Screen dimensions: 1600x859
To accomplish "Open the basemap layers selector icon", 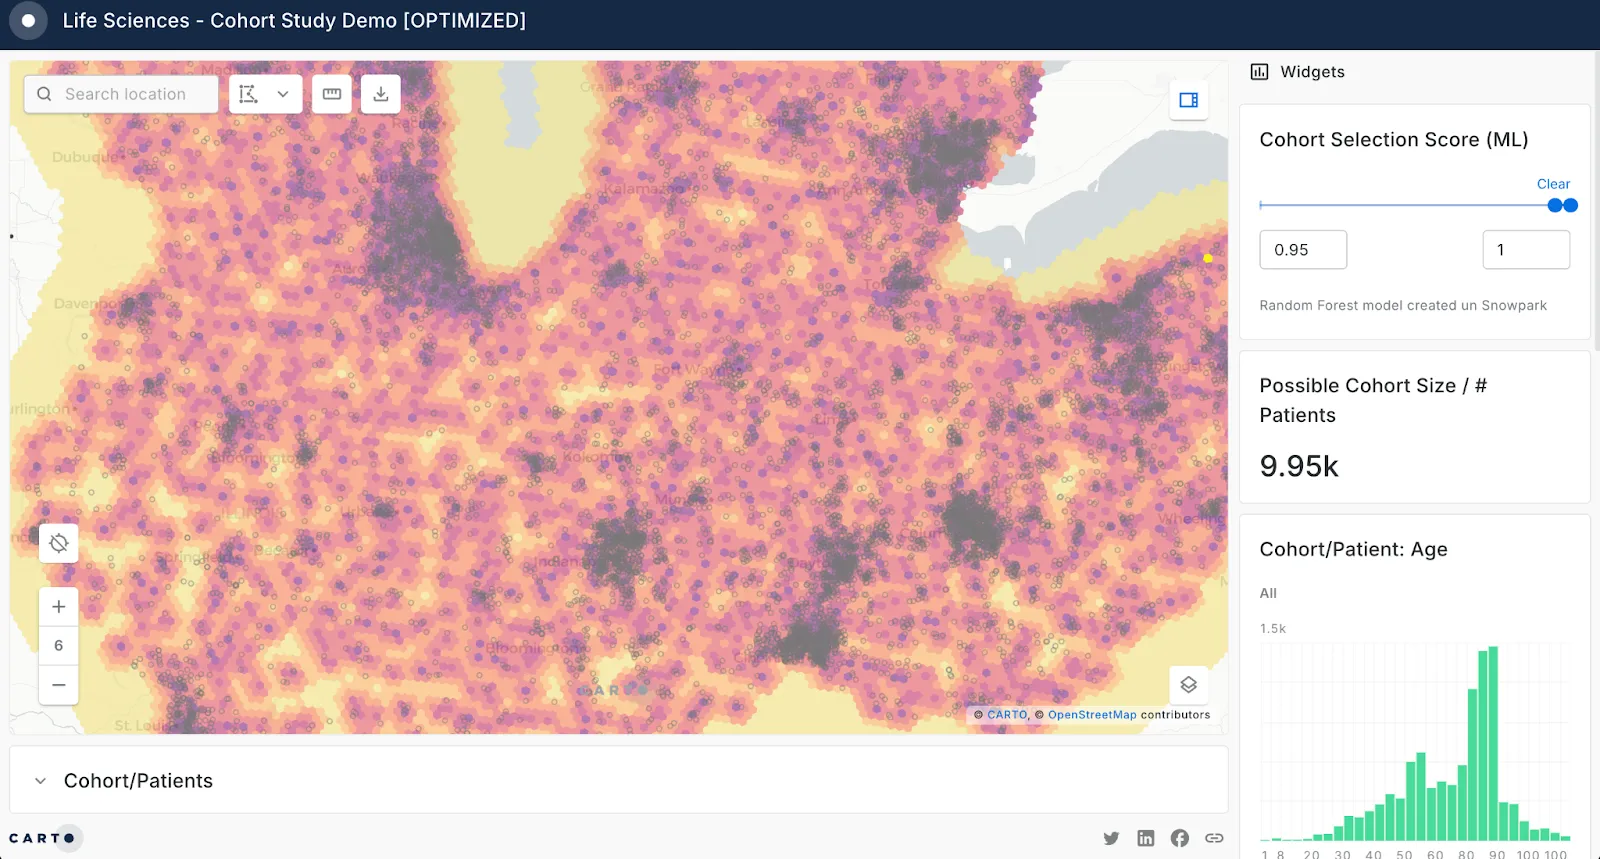I will [1188, 685].
